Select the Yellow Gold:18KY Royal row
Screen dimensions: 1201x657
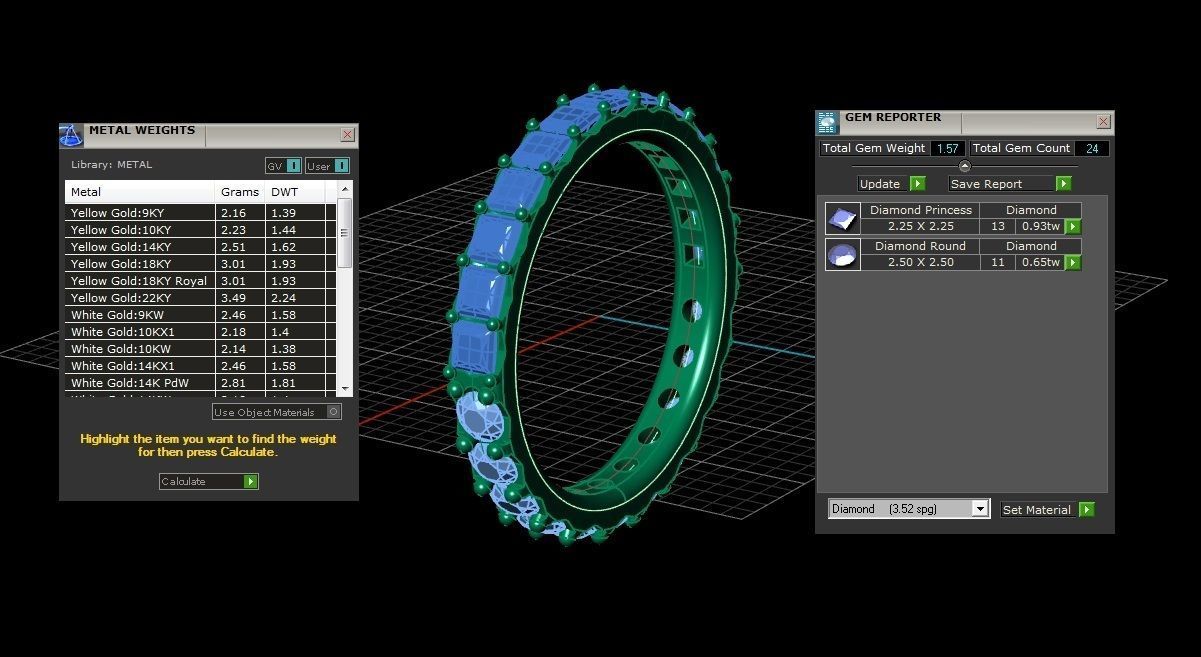pyautogui.click(x=201, y=281)
